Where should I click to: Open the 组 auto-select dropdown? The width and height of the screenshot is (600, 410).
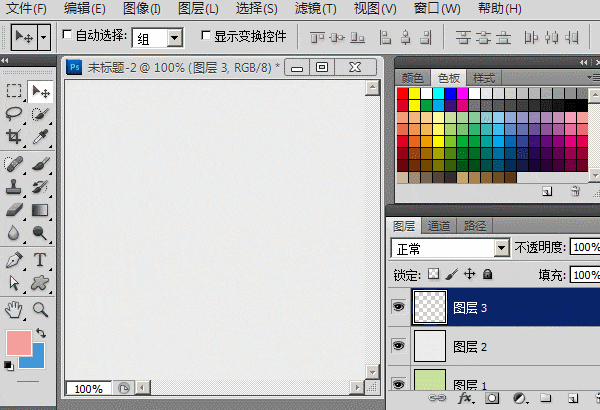click(x=159, y=37)
